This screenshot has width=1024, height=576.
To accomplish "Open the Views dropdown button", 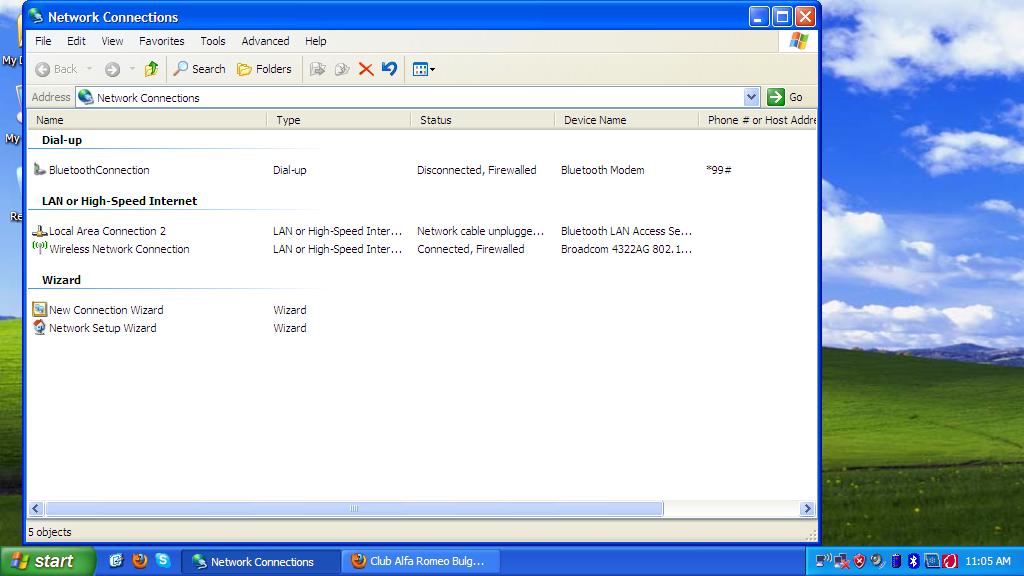I will (423, 69).
